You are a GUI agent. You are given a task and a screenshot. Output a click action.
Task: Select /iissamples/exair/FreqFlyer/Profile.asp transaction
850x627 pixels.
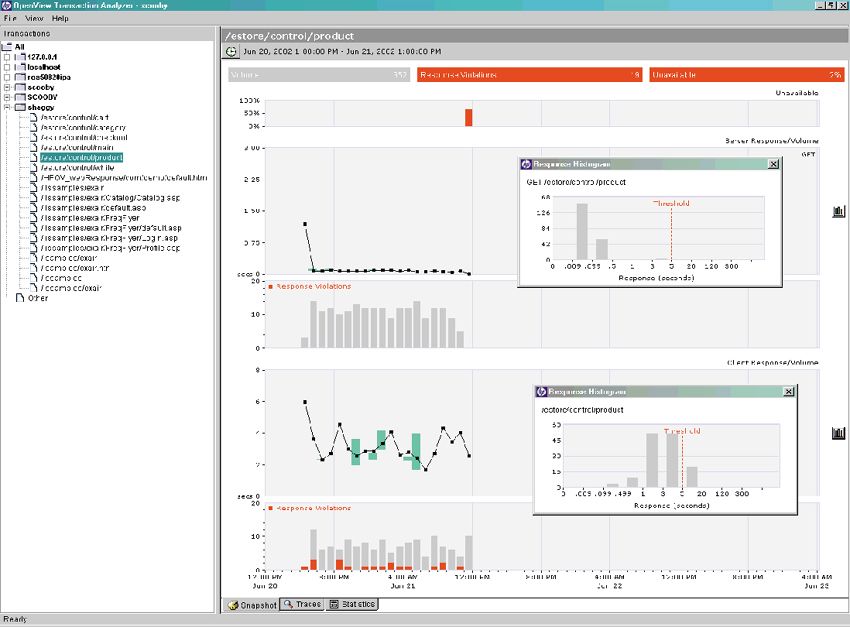110,248
